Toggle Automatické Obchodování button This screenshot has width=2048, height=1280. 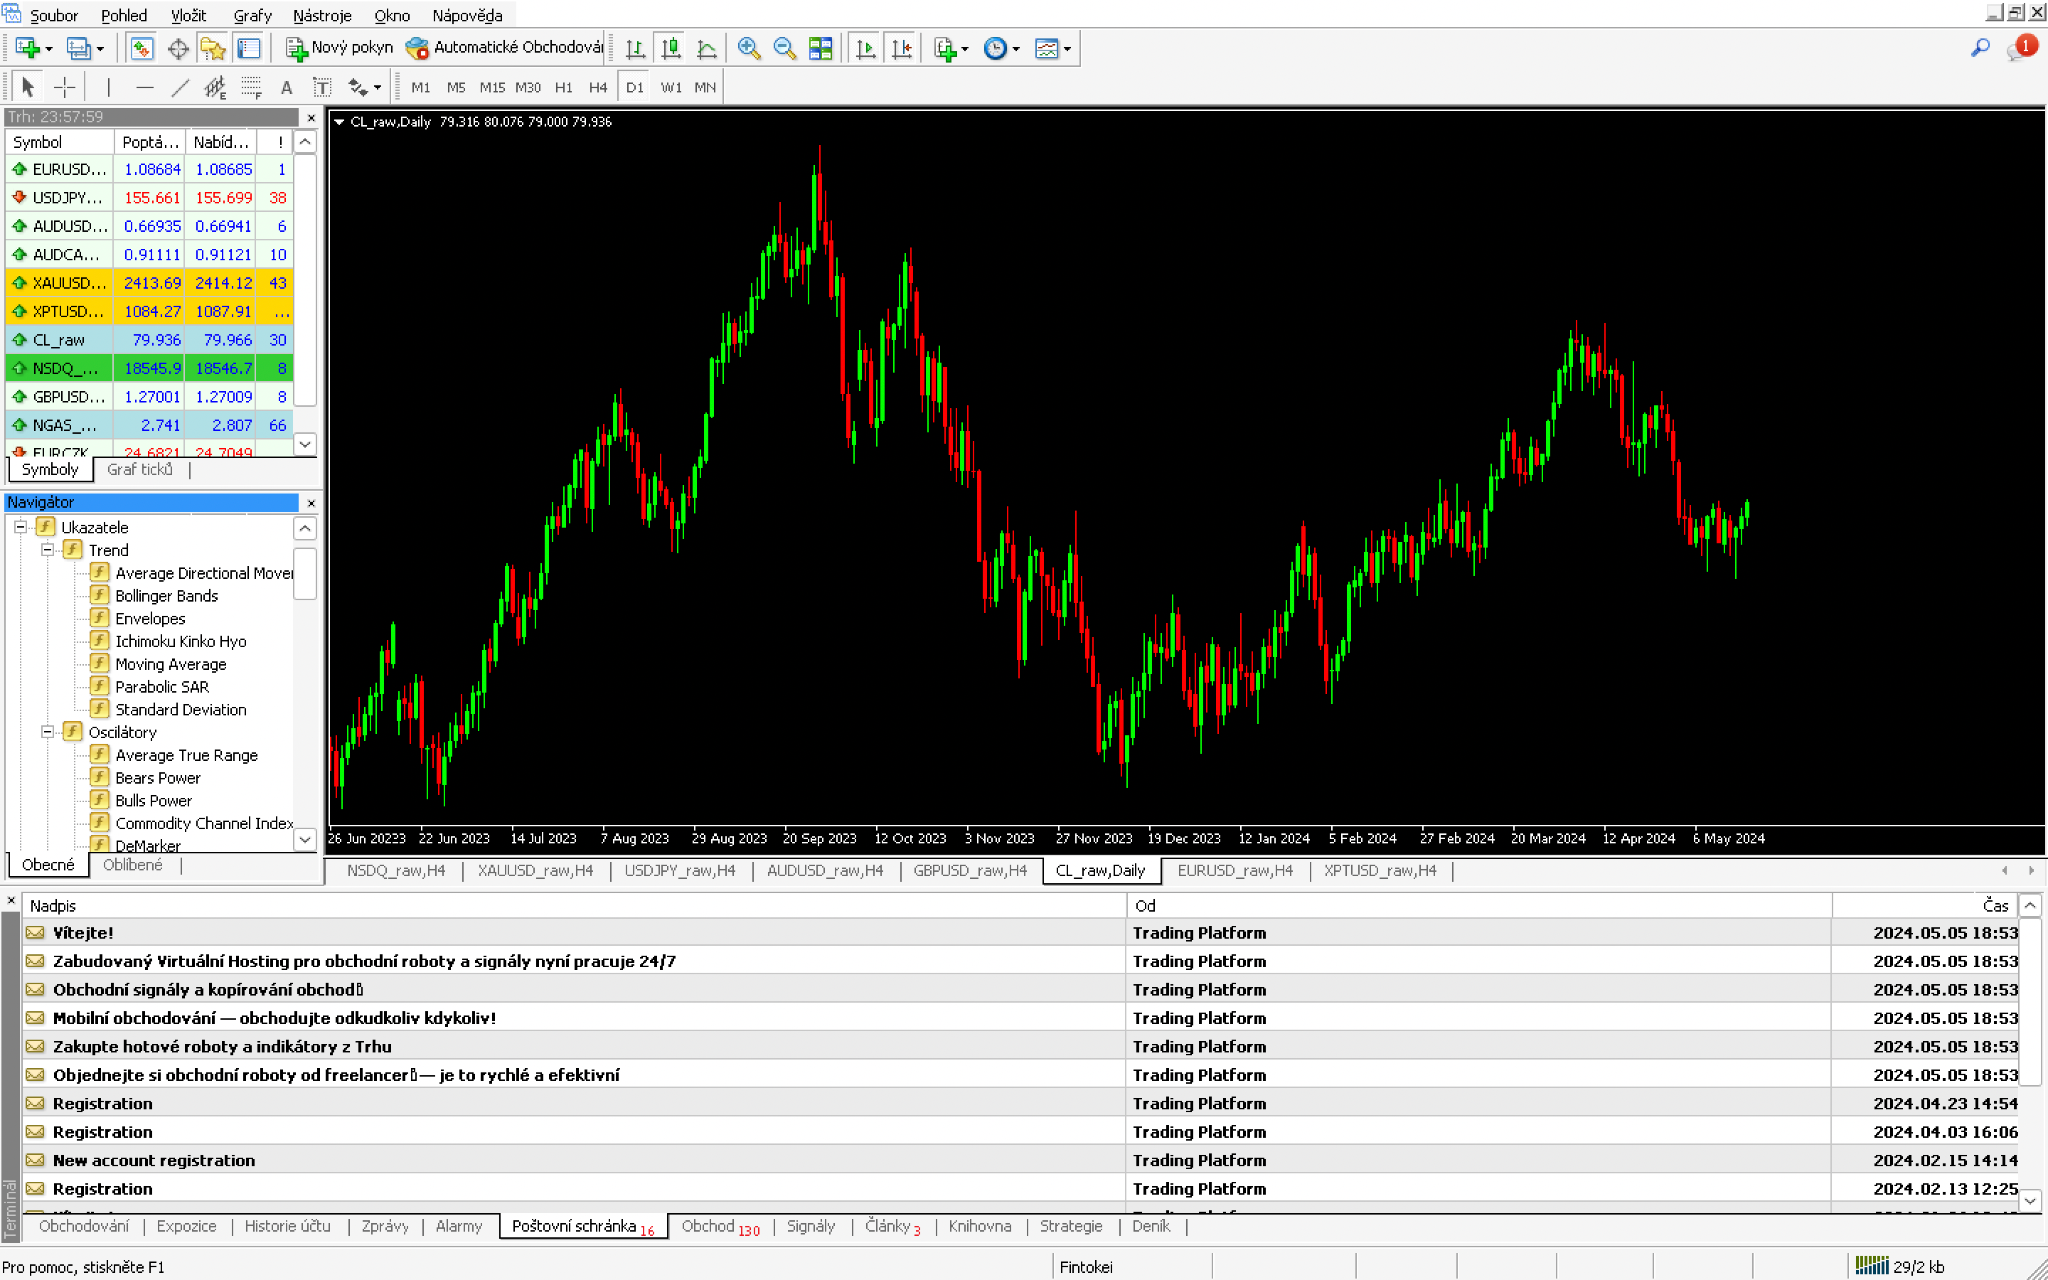coord(505,48)
